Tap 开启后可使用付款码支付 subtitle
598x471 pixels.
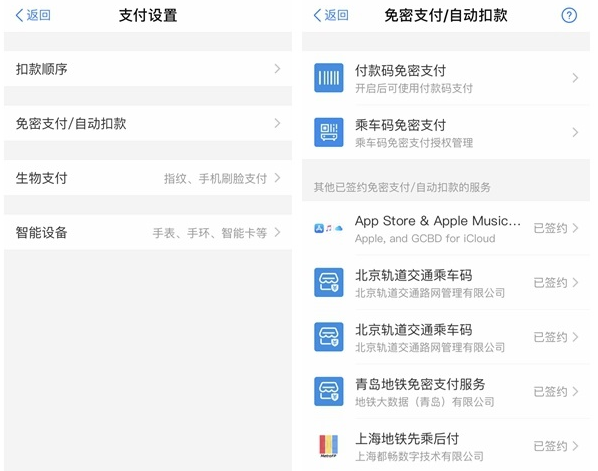(414, 88)
